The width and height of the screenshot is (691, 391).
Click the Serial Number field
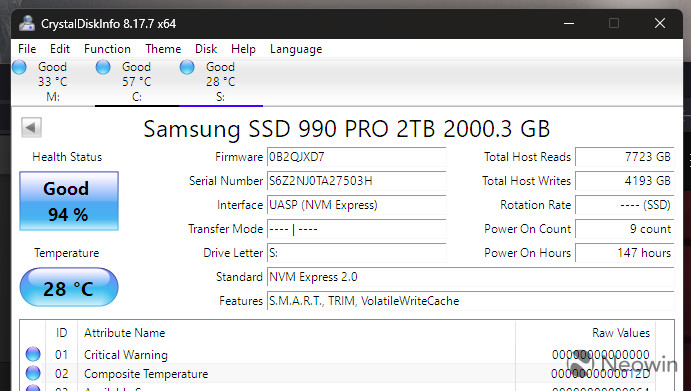click(x=357, y=181)
